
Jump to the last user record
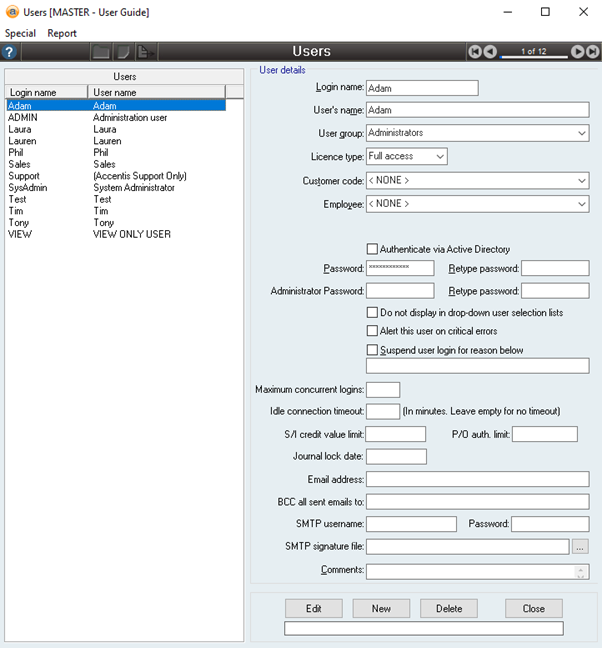pyautogui.click(x=592, y=51)
